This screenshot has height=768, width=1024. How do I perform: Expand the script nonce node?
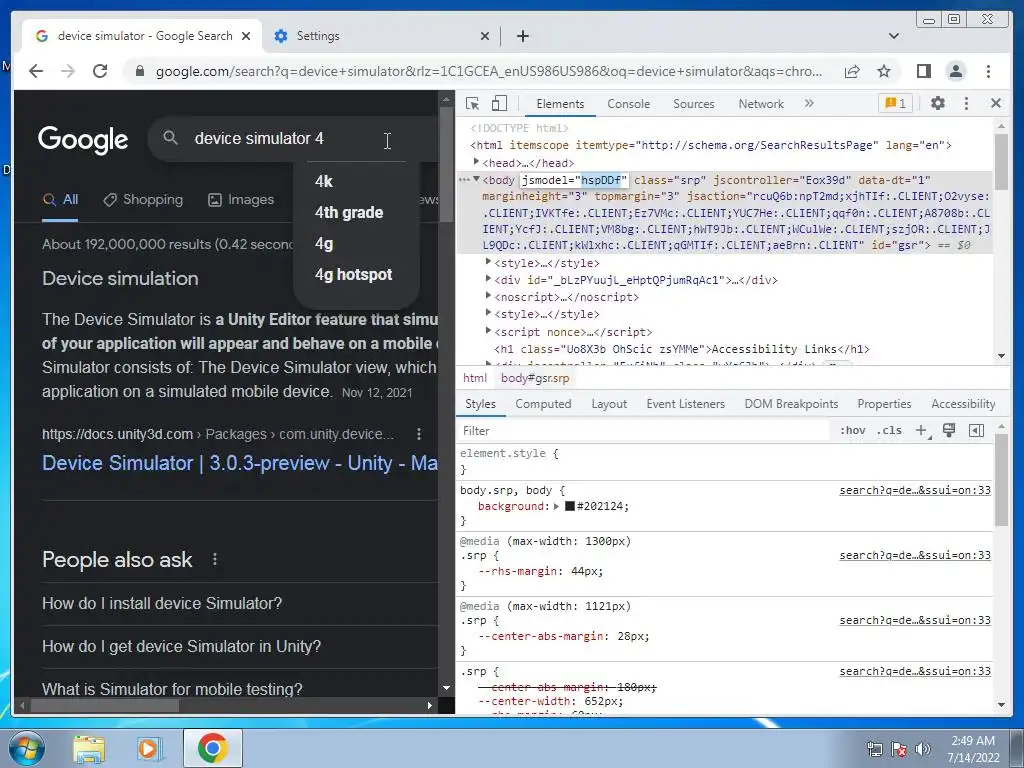(488, 330)
